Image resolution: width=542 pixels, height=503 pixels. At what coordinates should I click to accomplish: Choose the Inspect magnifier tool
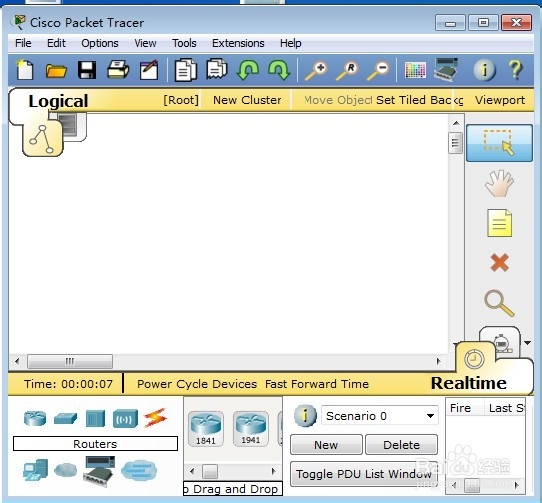[x=499, y=304]
